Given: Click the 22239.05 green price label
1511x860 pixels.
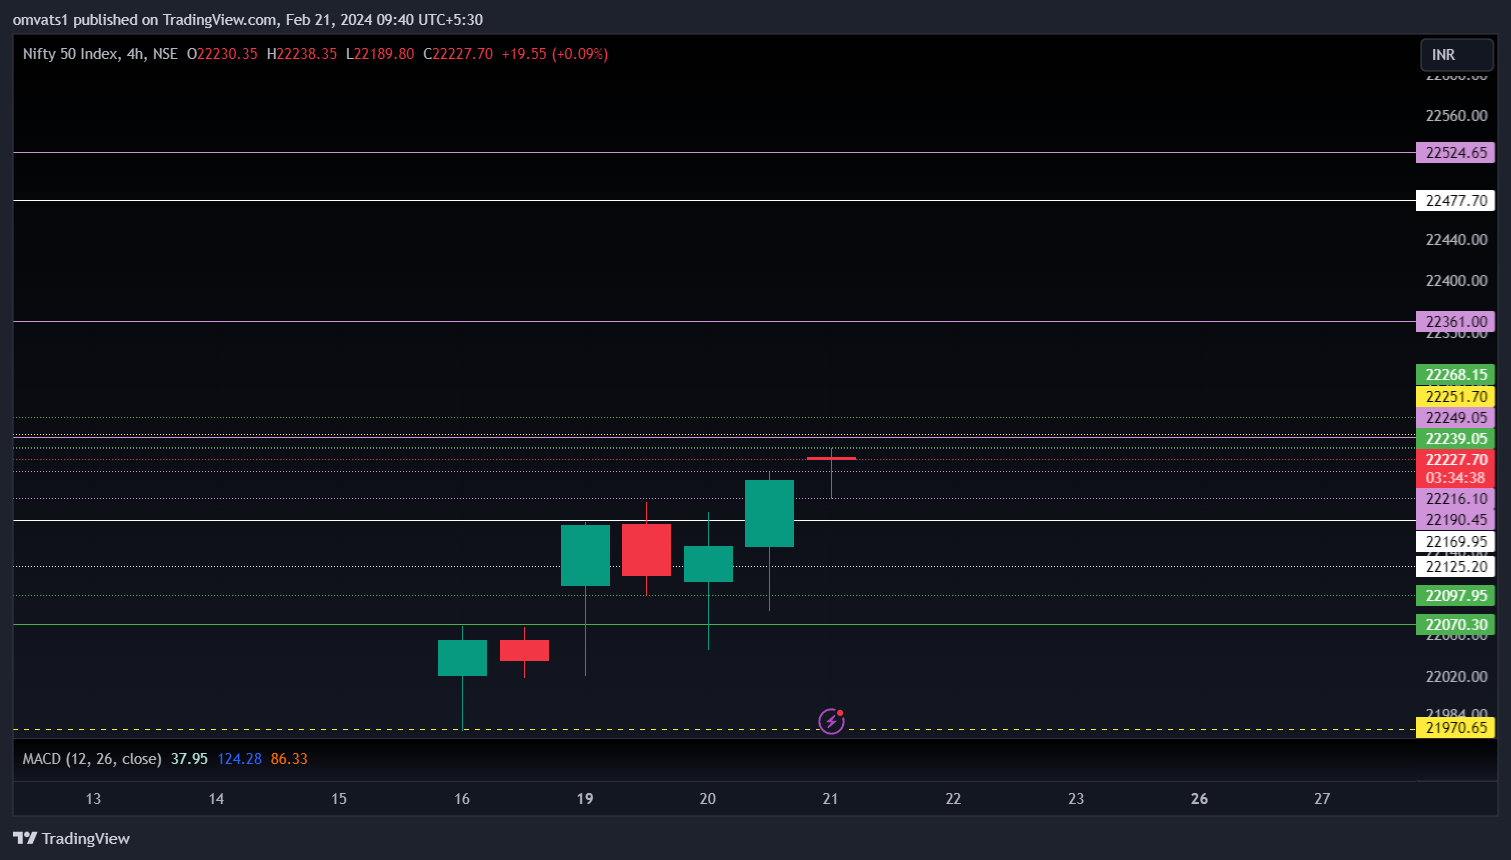Looking at the screenshot, I should click(x=1455, y=439).
